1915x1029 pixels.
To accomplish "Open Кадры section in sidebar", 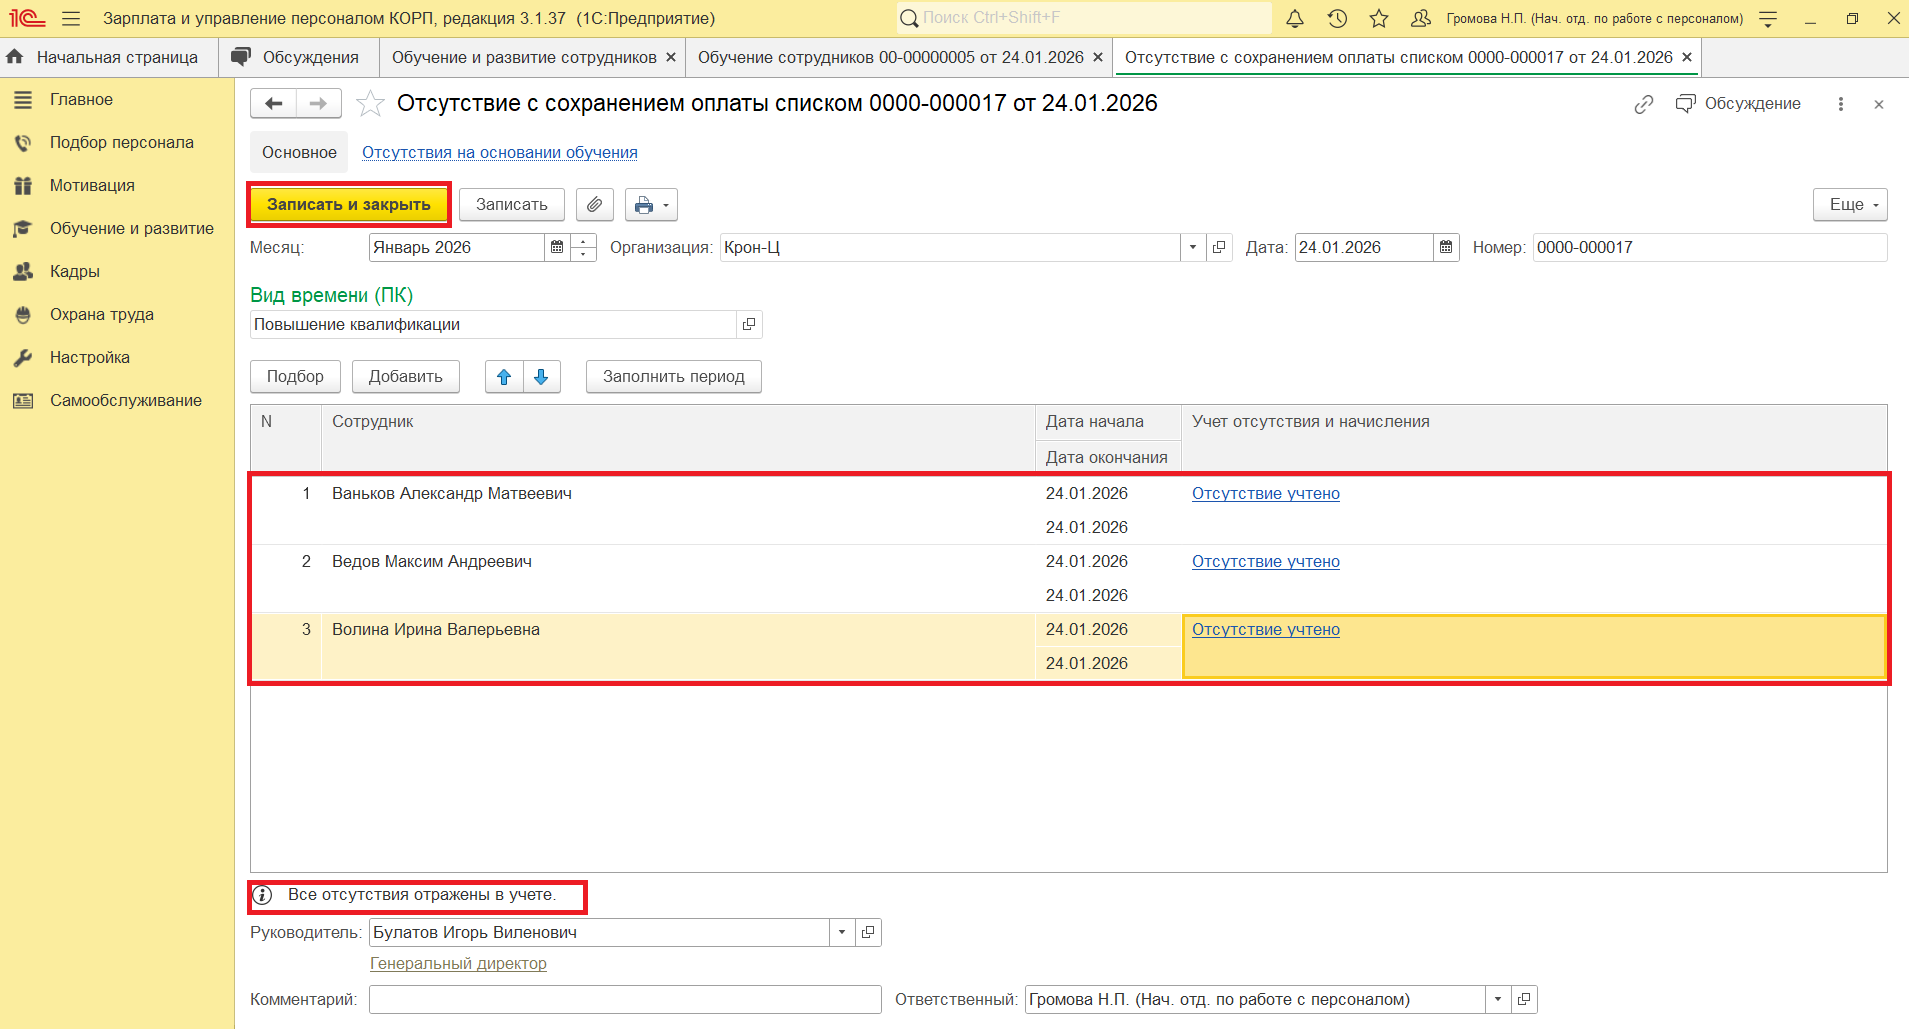I will (75, 272).
